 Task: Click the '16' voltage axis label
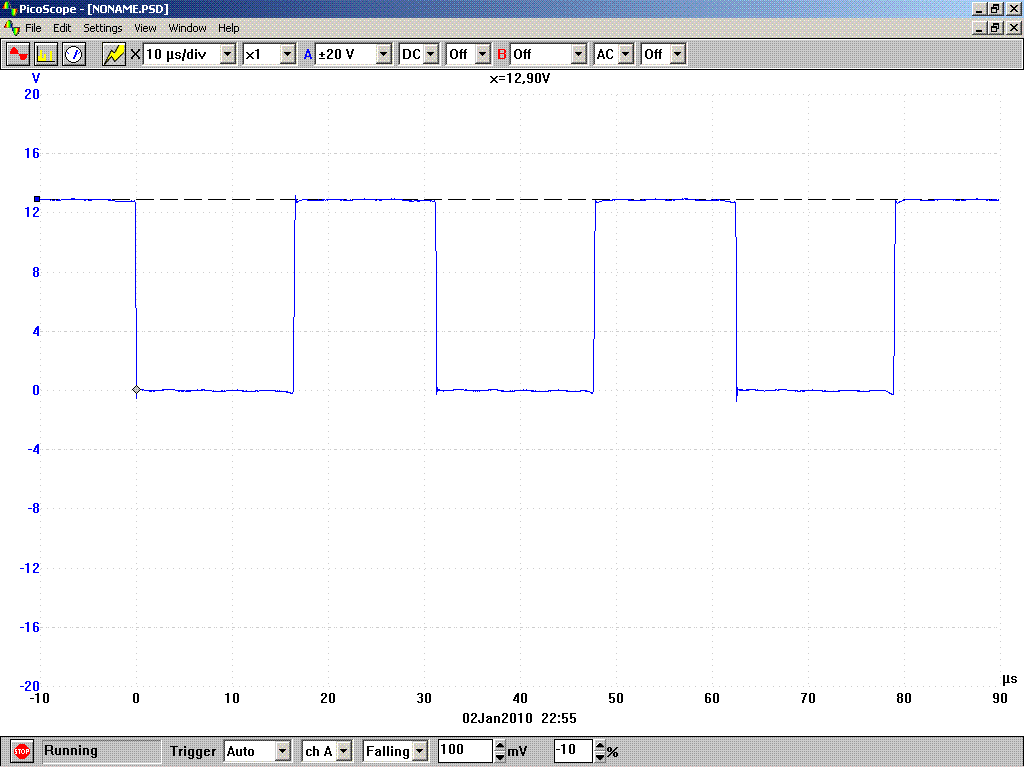pos(32,153)
